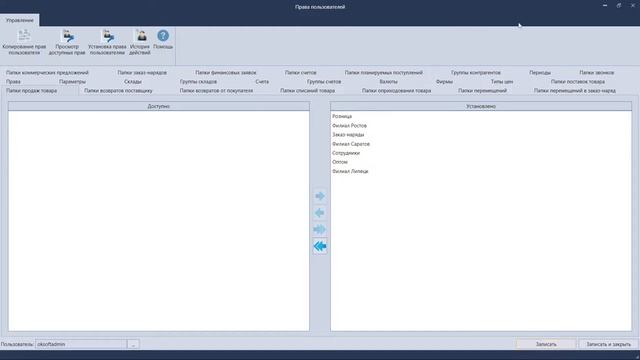Switch to Параметры tab

pyautogui.click(x=72, y=82)
